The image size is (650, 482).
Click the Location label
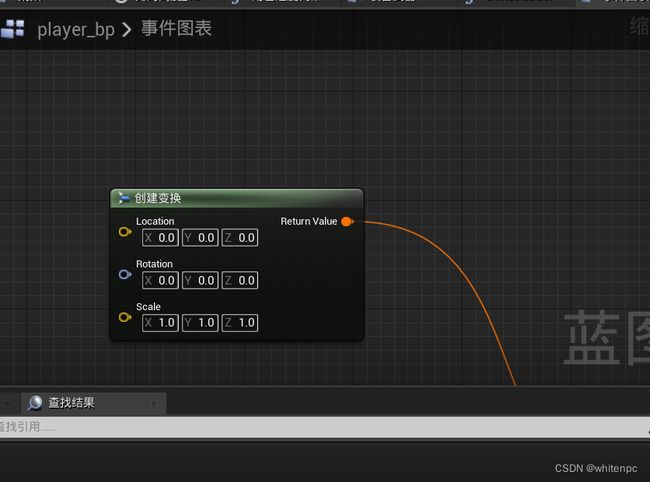click(155, 221)
